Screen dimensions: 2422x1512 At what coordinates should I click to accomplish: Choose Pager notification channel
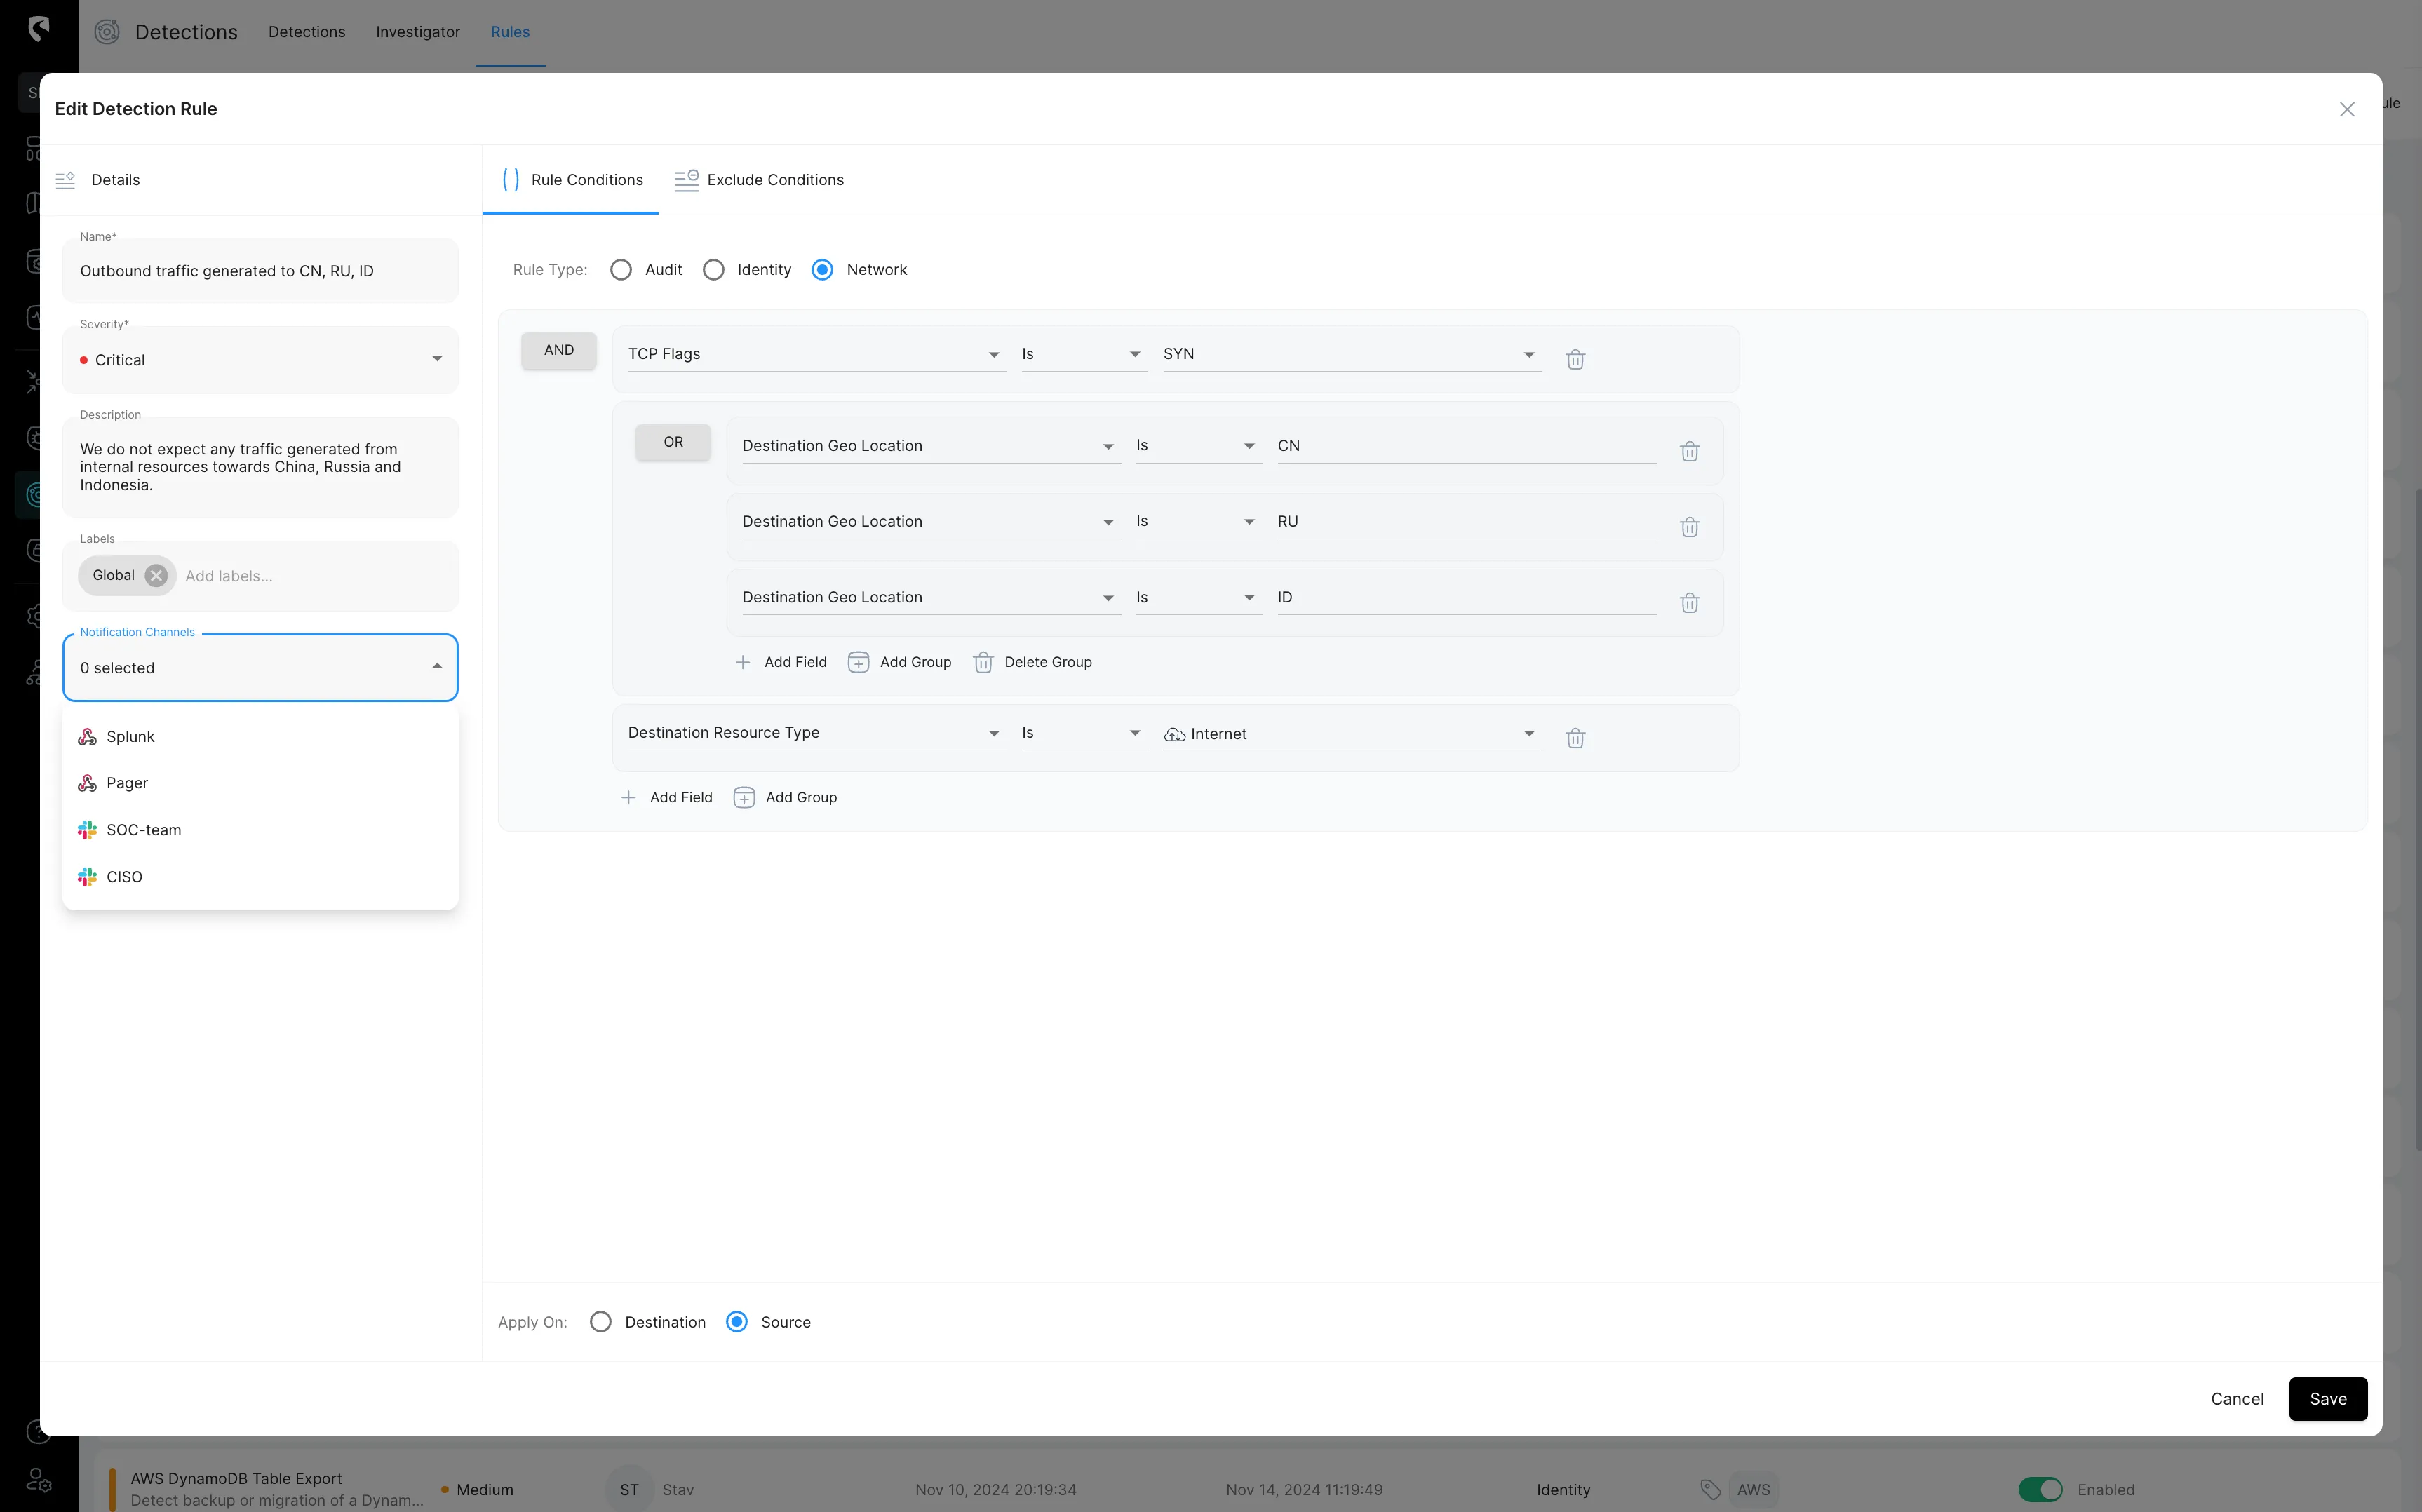260,783
